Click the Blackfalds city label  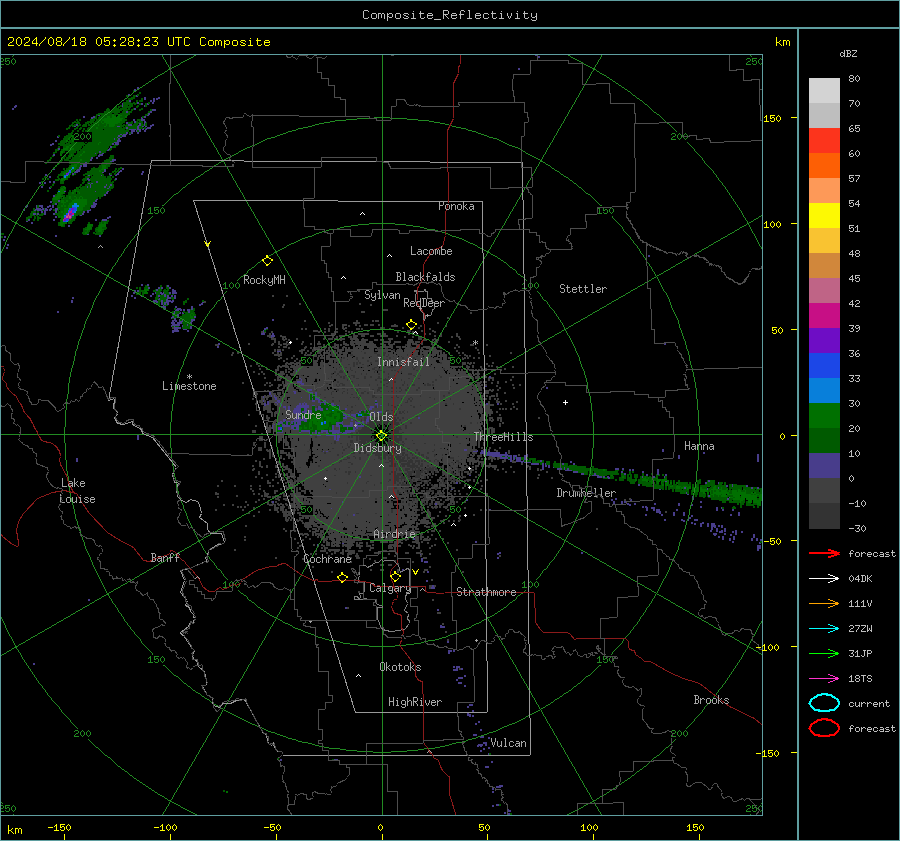pos(425,277)
